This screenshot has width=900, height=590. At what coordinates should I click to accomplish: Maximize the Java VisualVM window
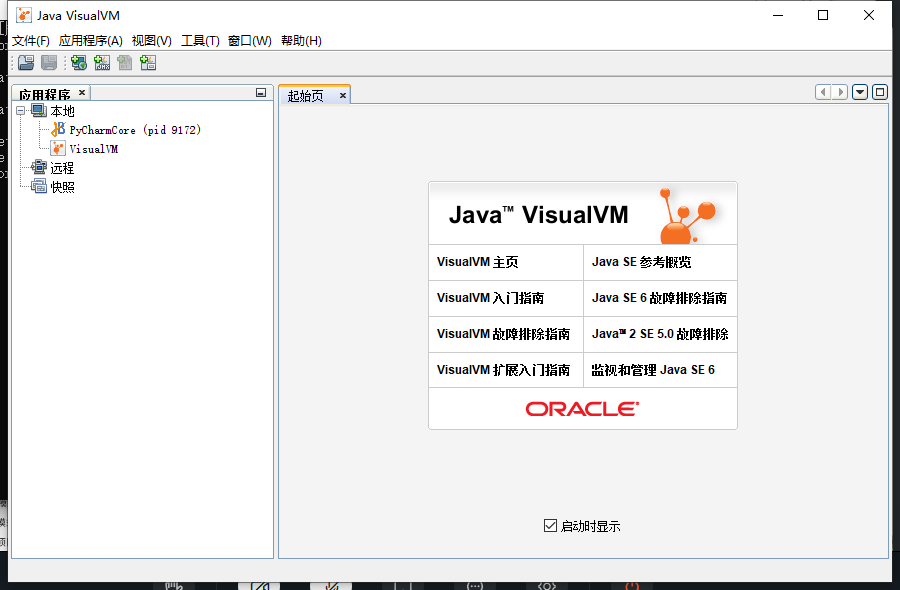click(x=823, y=15)
